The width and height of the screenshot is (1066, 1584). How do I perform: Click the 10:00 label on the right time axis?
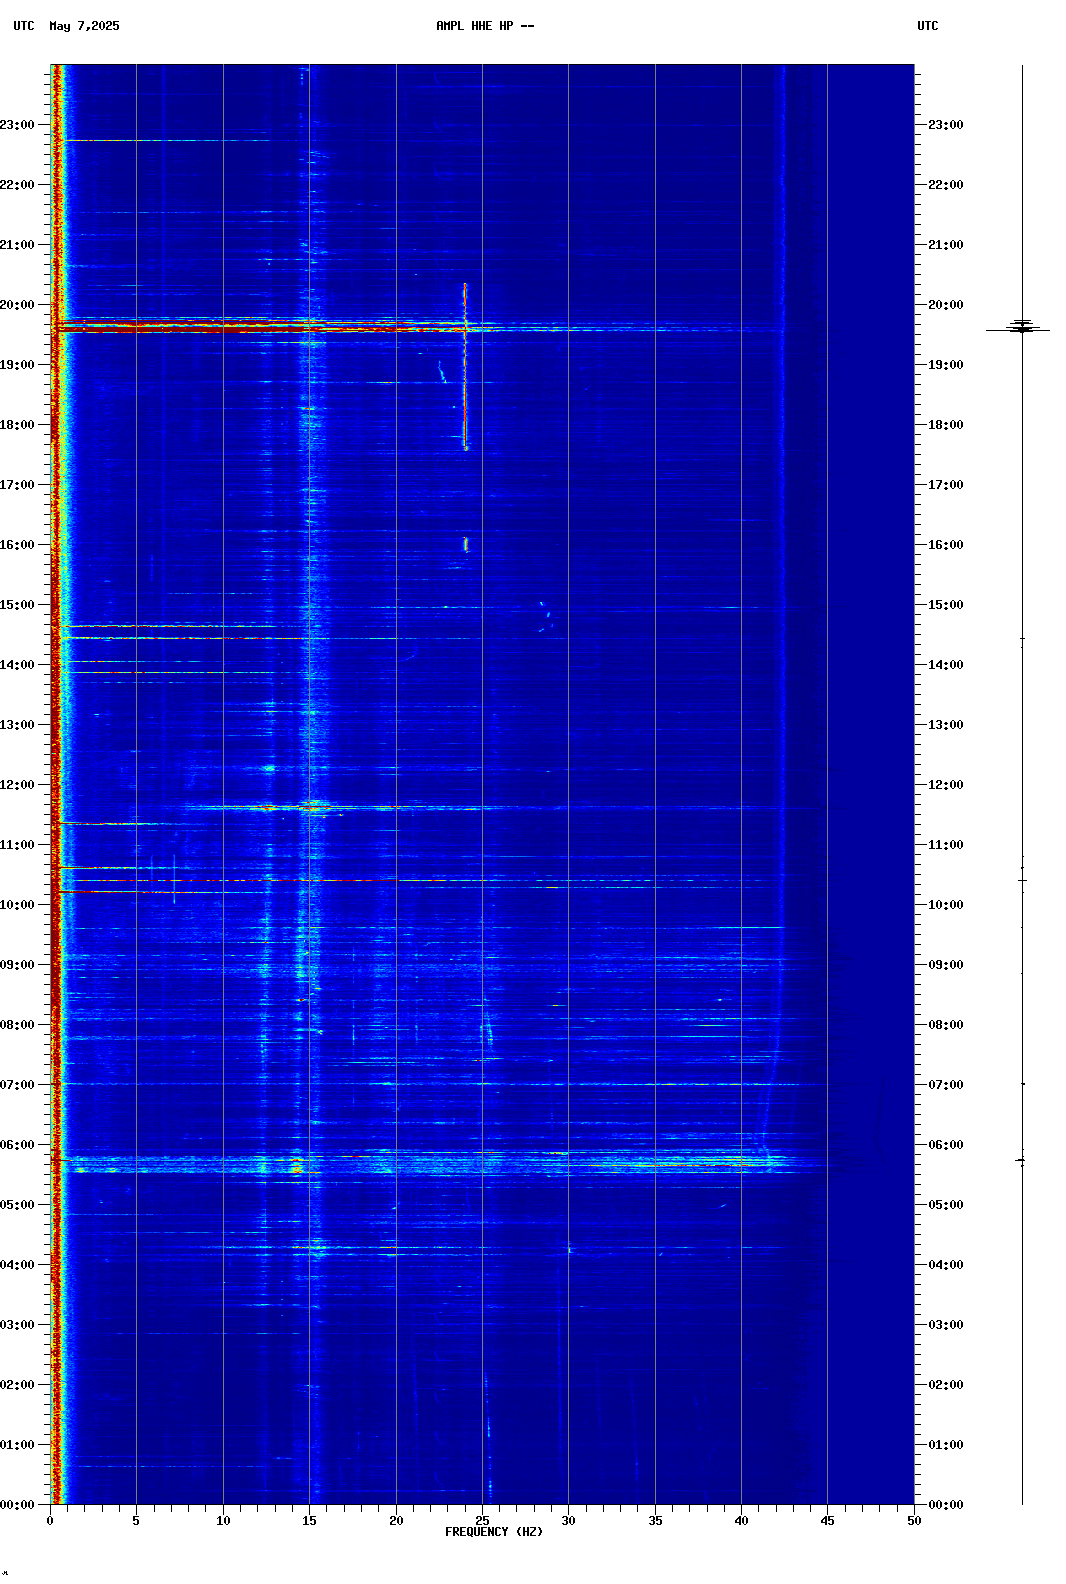point(946,905)
